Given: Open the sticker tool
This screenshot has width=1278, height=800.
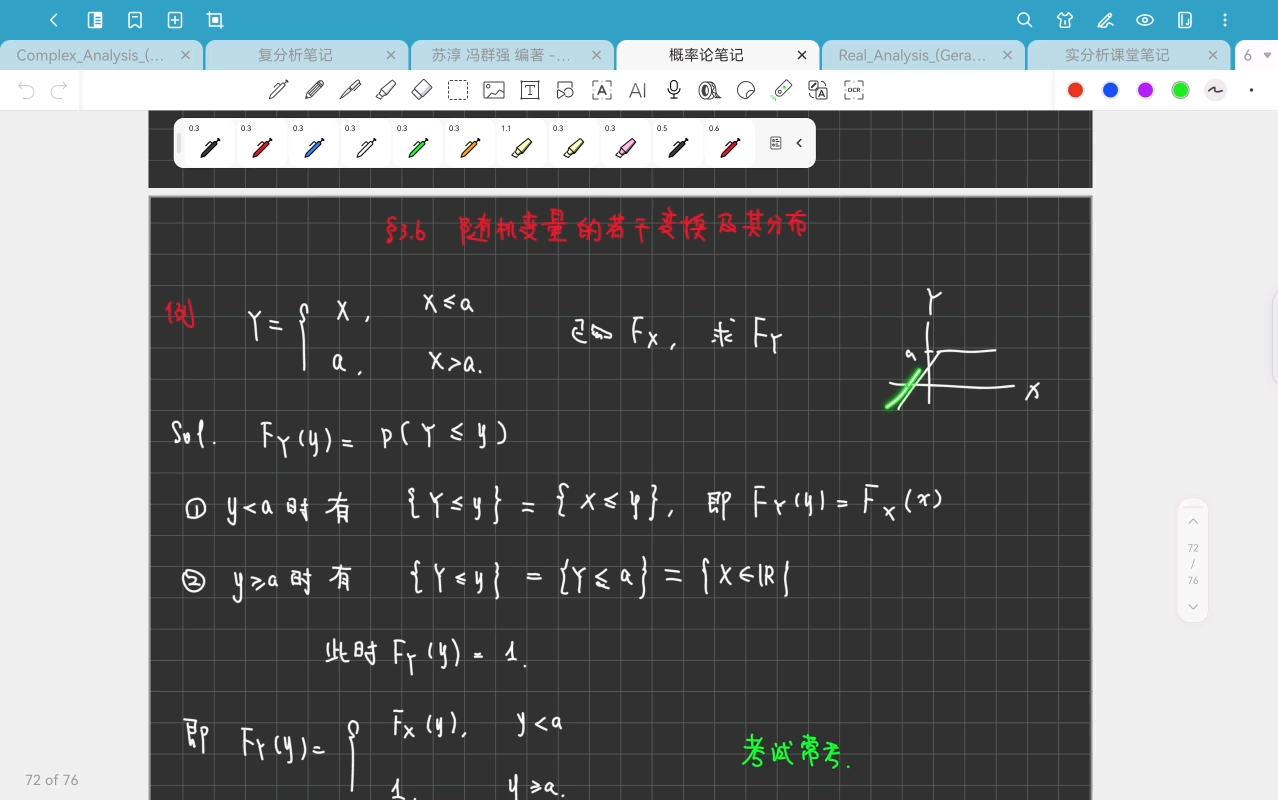Looking at the screenshot, I should (746, 90).
